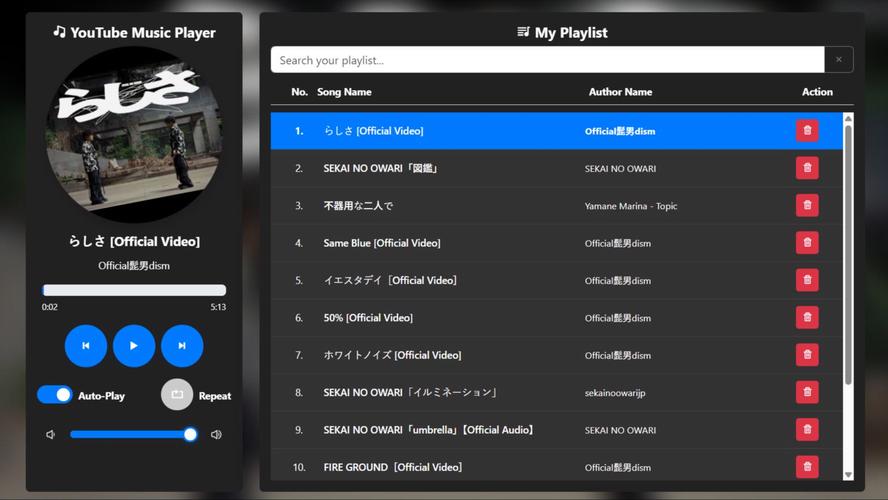This screenshot has width=888, height=500.
Task: Toggle the Repeat button
Action: pos(177,395)
